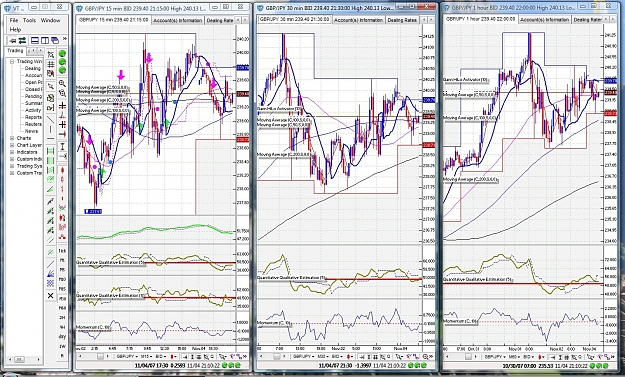
Task: Open Account(s) Information tab in 1 hour window
Action: click(x=544, y=20)
